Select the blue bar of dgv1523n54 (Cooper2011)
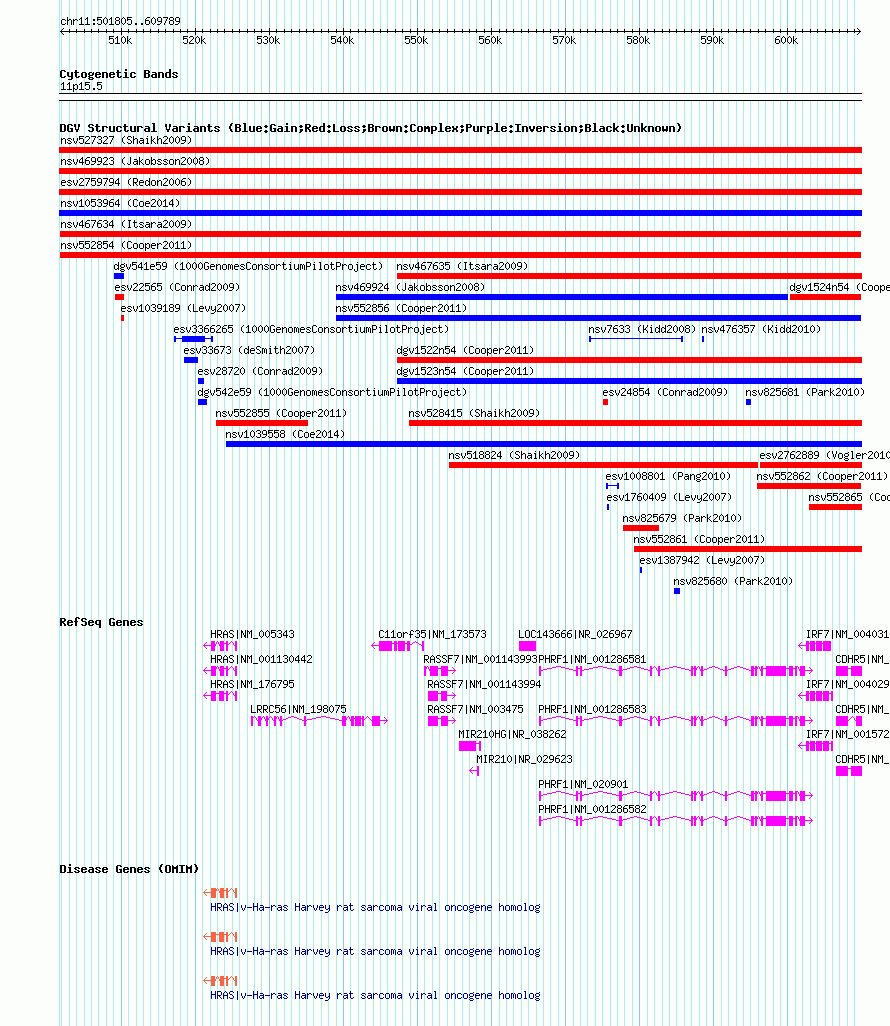 coord(629,380)
